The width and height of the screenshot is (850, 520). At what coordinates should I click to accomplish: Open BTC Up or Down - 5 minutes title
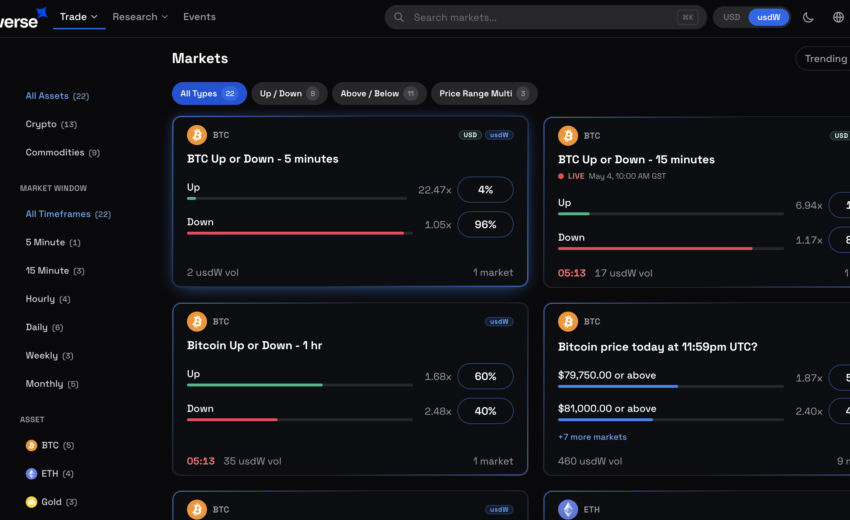coord(262,159)
